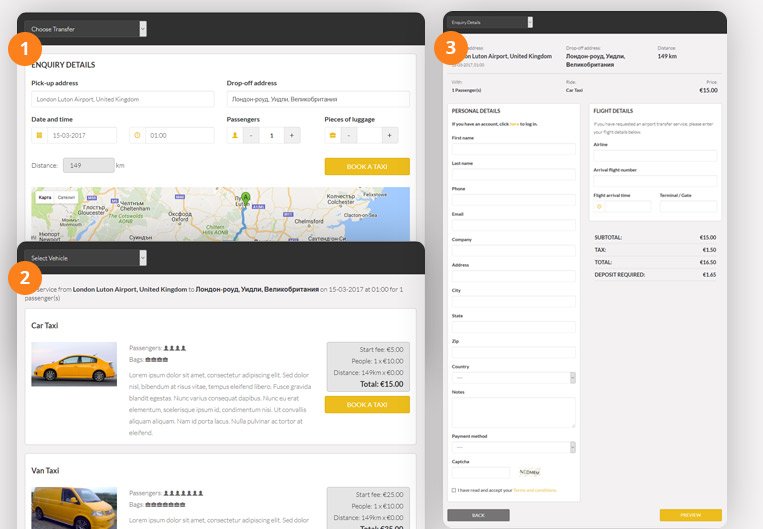The height and width of the screenshot is (529, 763).
Task: Expand the Payment method dropdown
Action: tap(514, 447)
